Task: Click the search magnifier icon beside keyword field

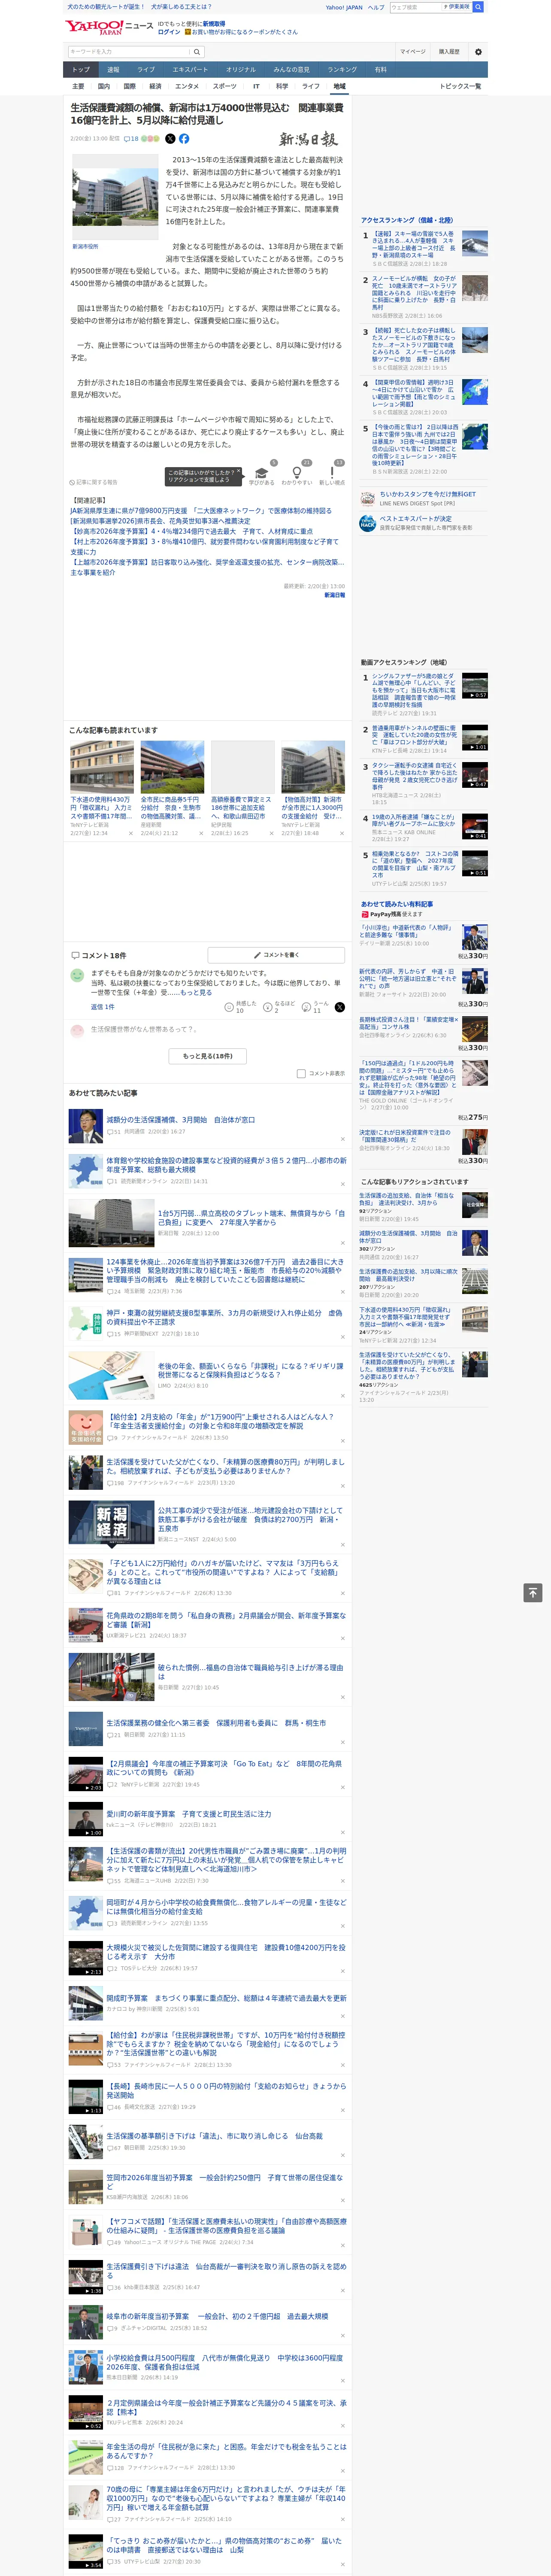Action: 197,52
